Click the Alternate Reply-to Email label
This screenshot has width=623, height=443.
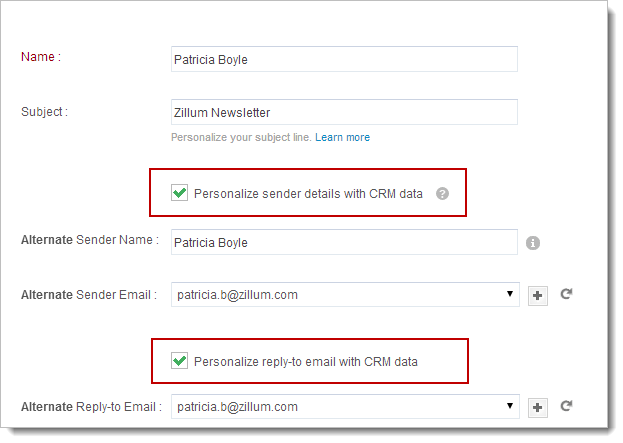pos(91,407)
